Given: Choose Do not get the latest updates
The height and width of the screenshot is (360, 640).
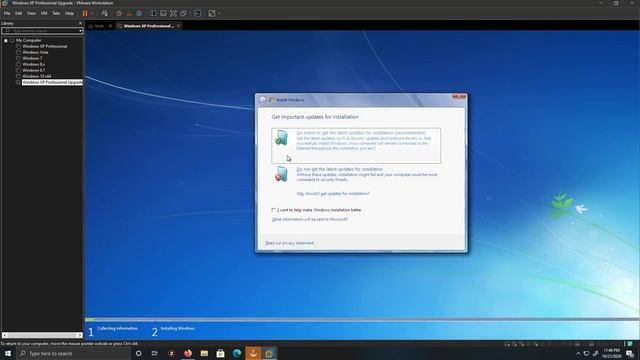Looking at the screenshot, I should click(x=356, y=174).
